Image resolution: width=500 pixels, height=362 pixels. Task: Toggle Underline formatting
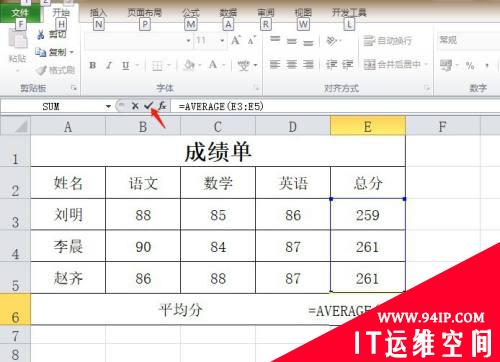click(125, 65)
